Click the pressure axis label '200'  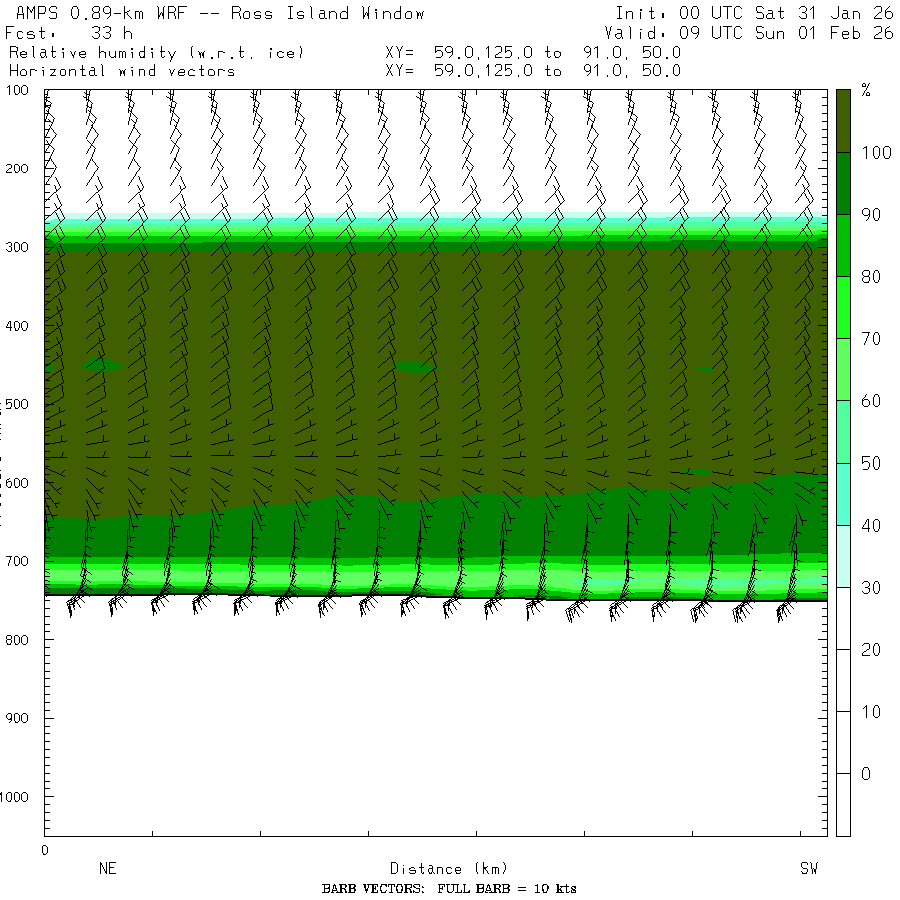point(17,169)
